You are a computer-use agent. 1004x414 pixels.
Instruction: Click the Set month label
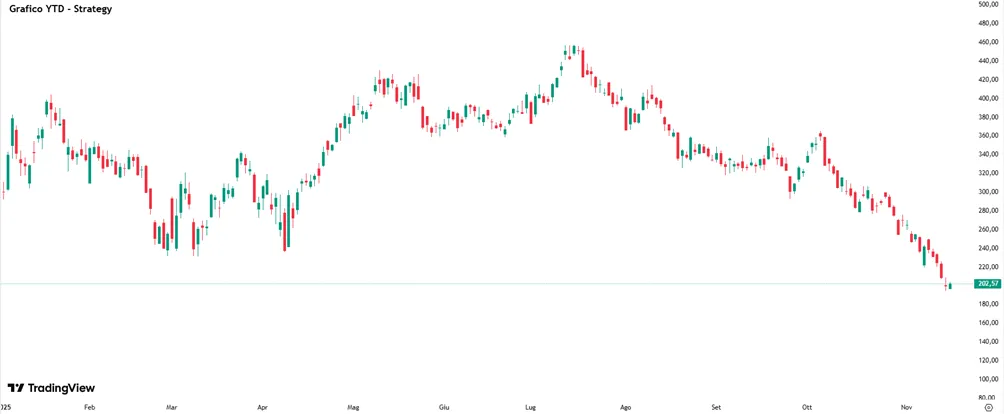717,406
